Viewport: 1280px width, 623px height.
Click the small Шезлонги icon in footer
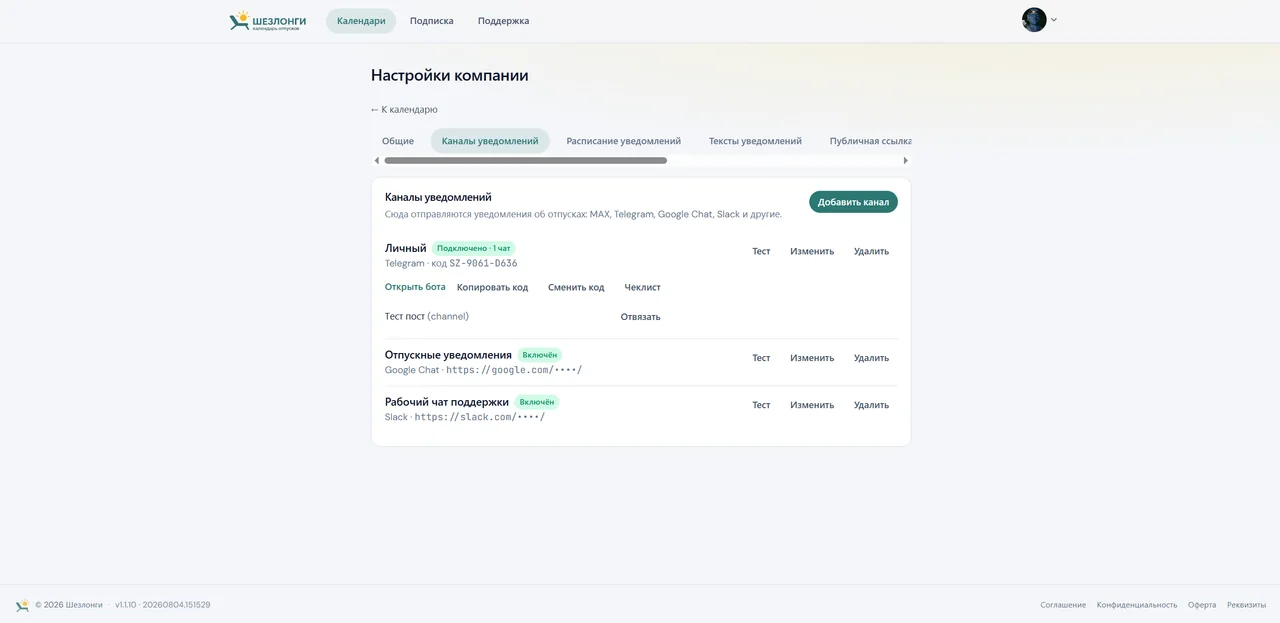click(x=22, y=605)
